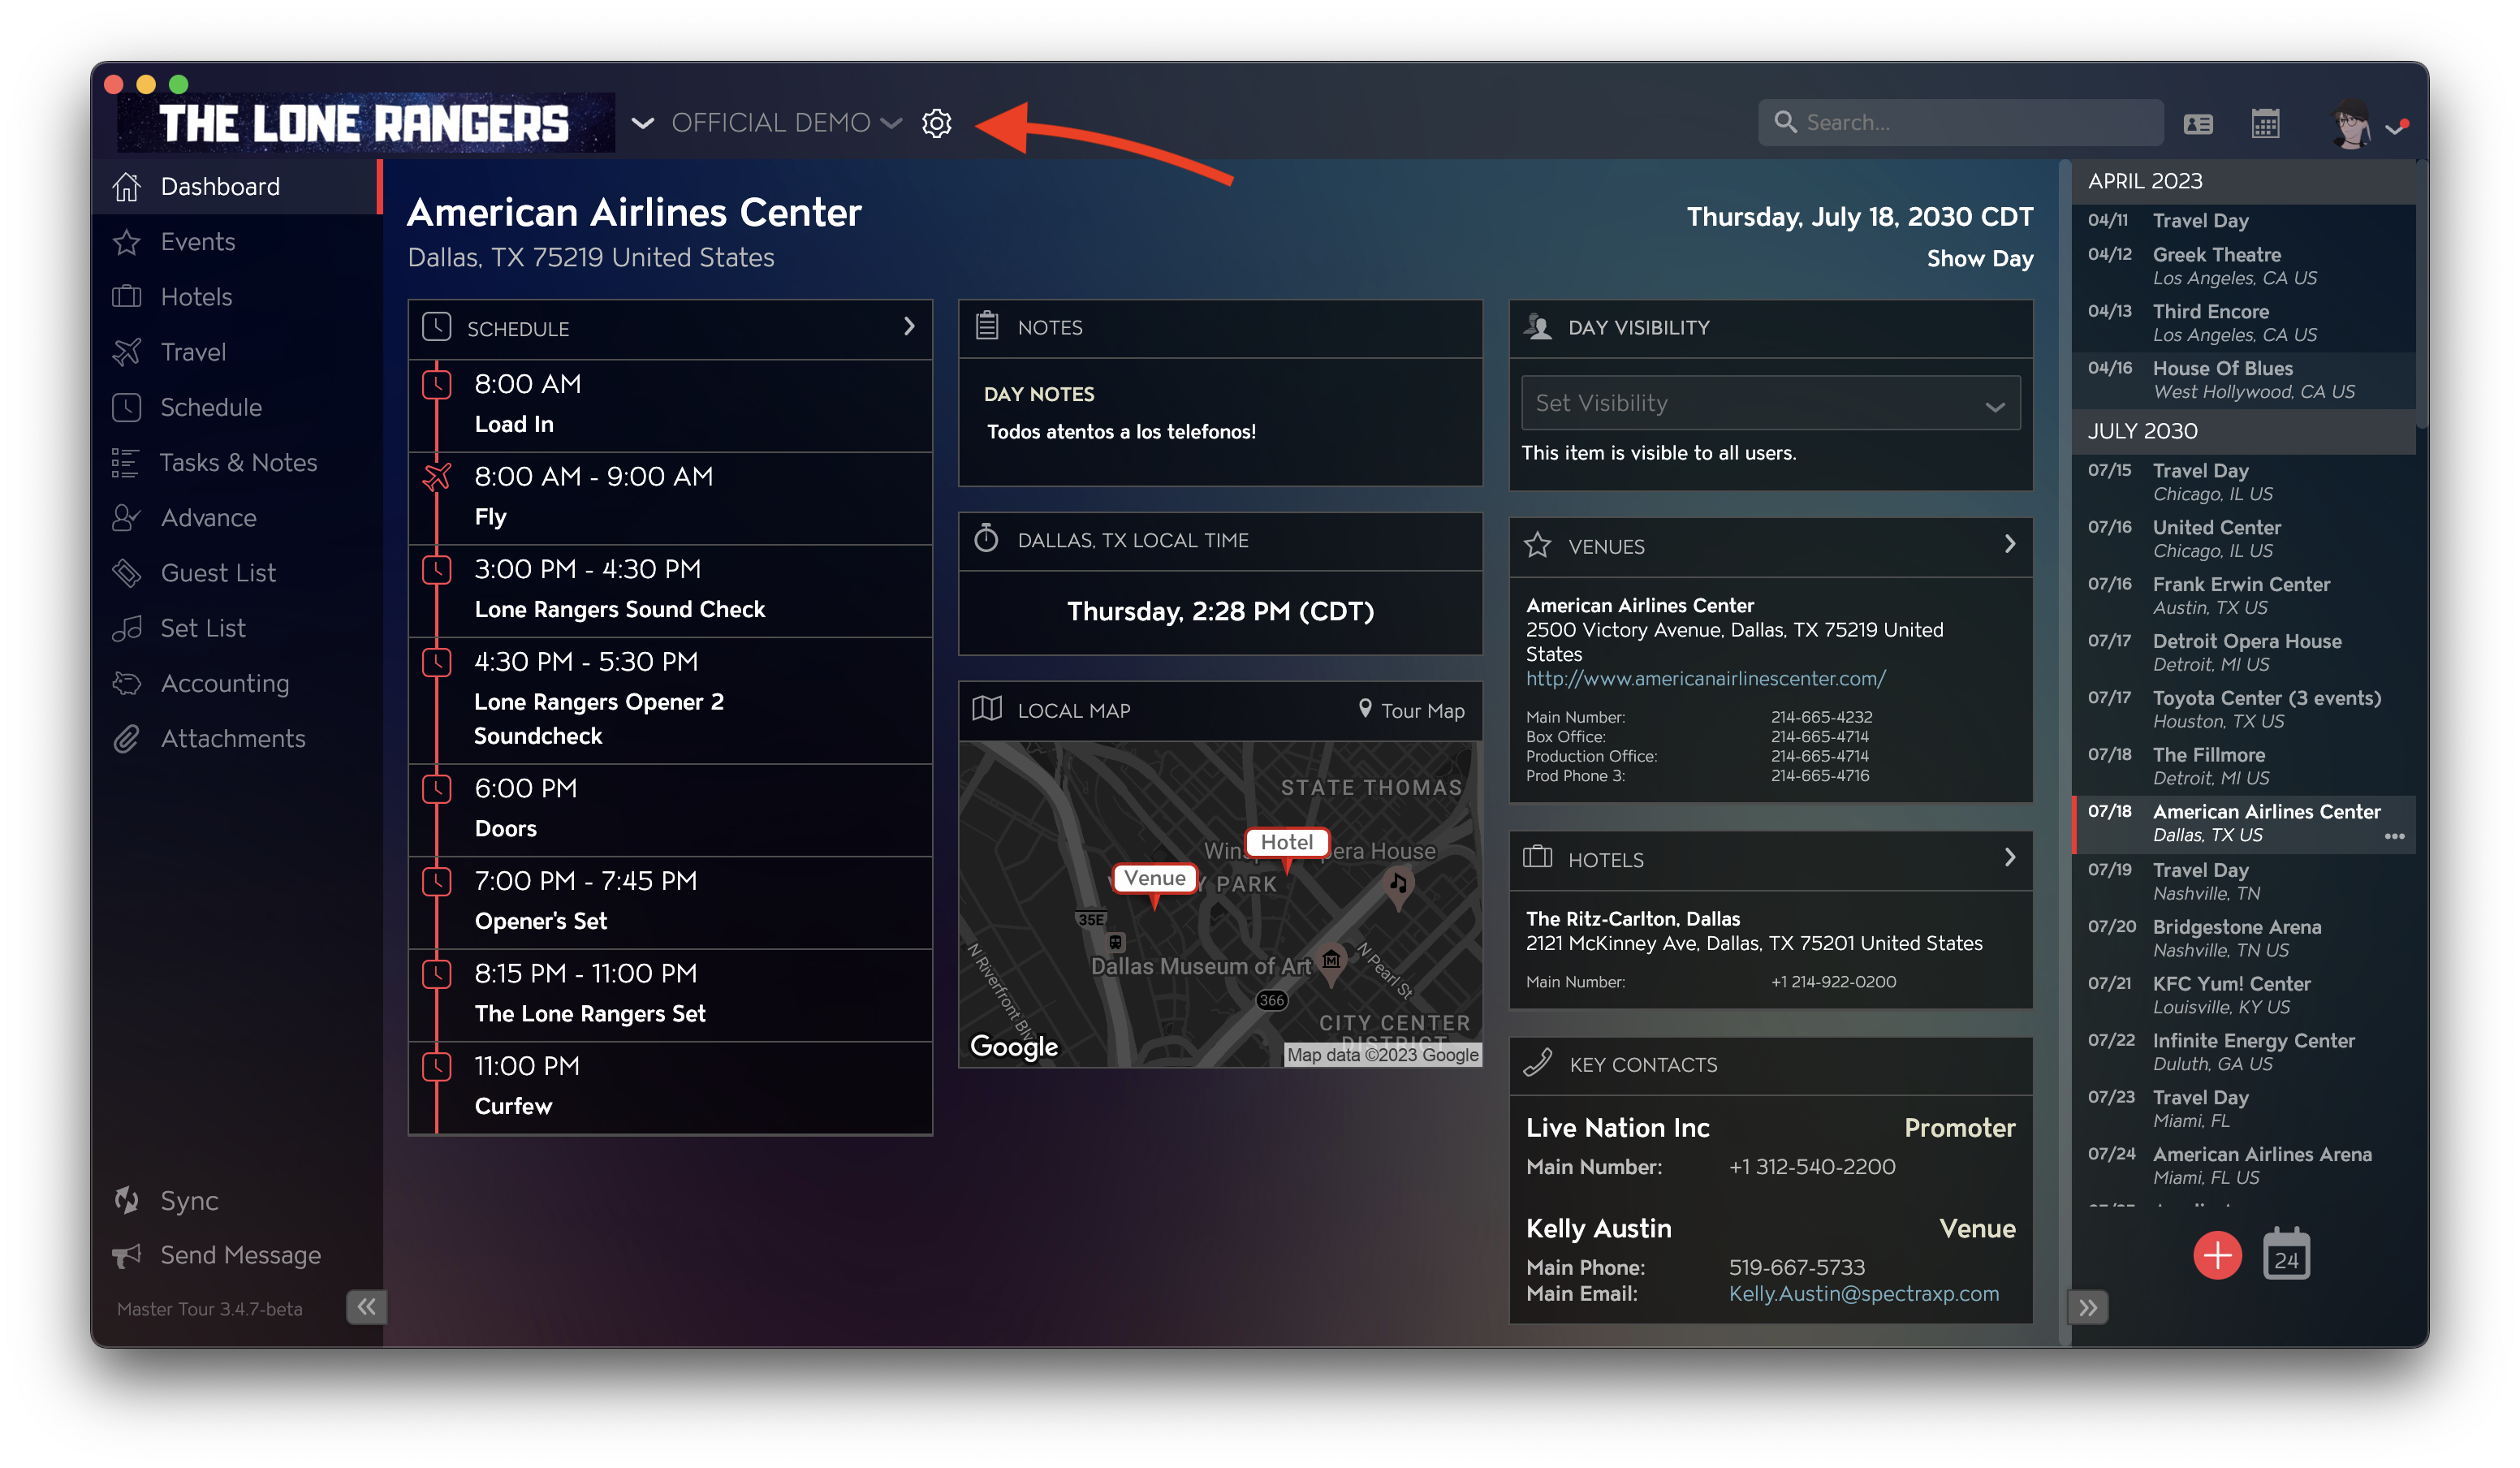The image size is (2520, 1468).
Task: Click the Send Message megaphone icon
Action: [127, 1255]
